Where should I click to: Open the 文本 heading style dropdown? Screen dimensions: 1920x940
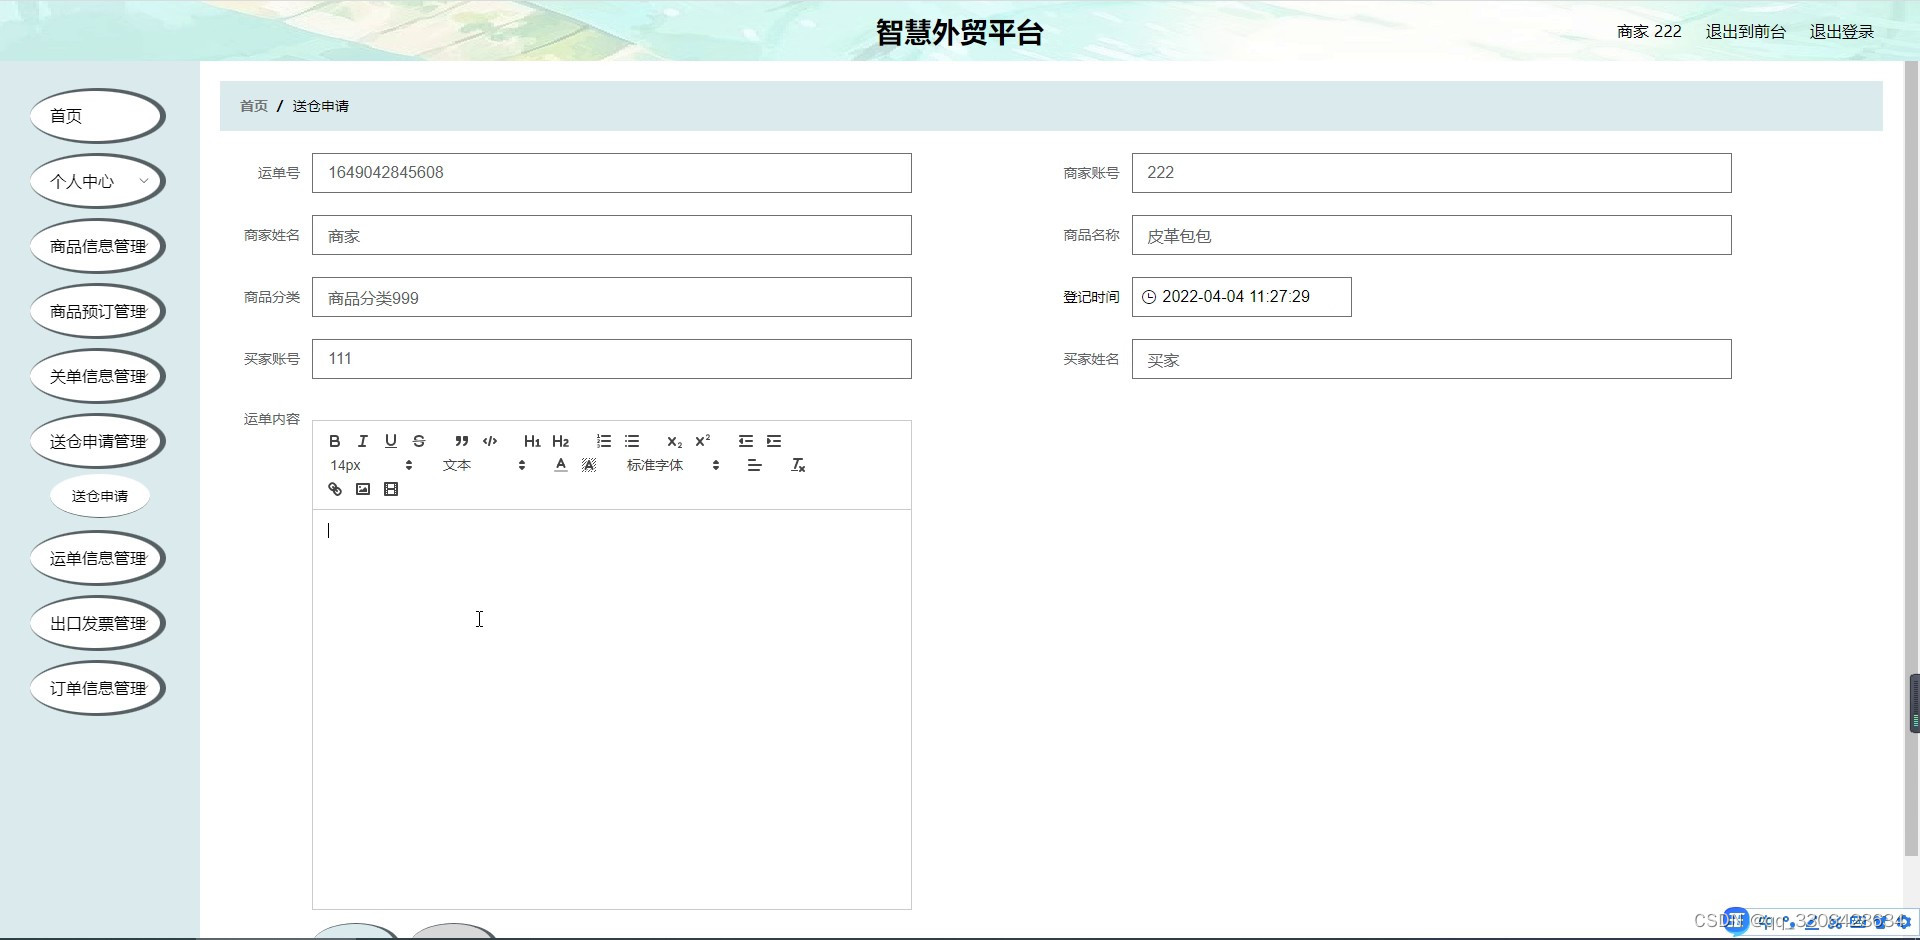(x=484, y=465)
